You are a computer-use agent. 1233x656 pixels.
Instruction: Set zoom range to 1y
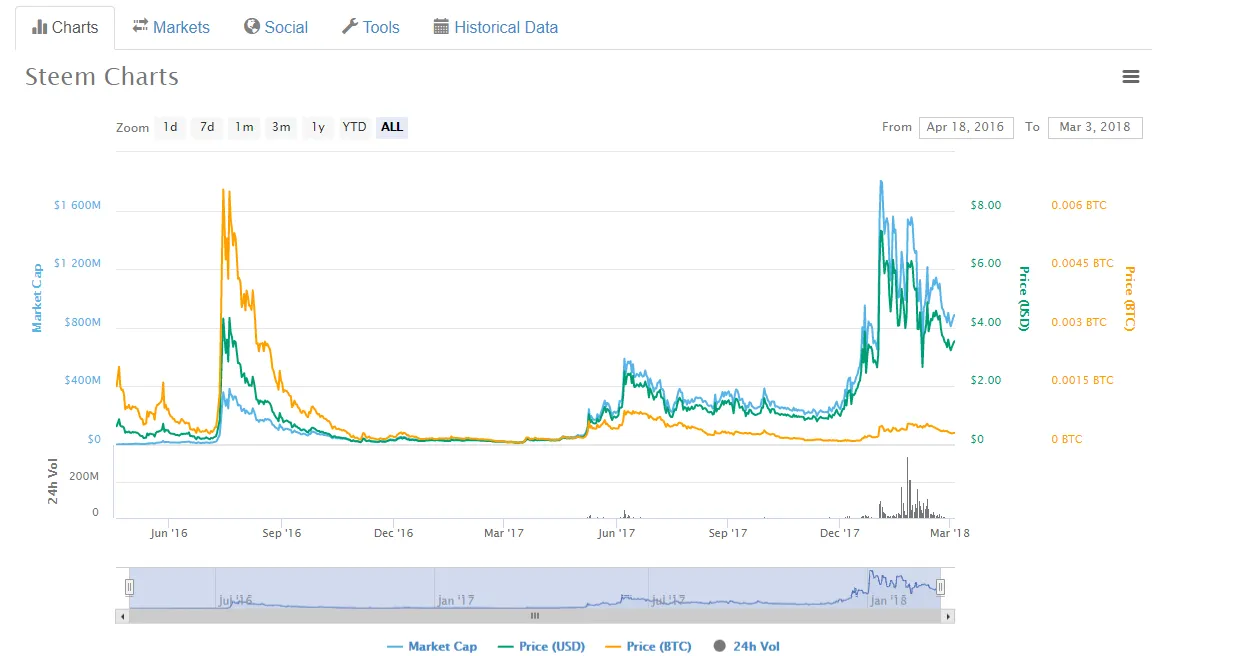pos(318,127)
